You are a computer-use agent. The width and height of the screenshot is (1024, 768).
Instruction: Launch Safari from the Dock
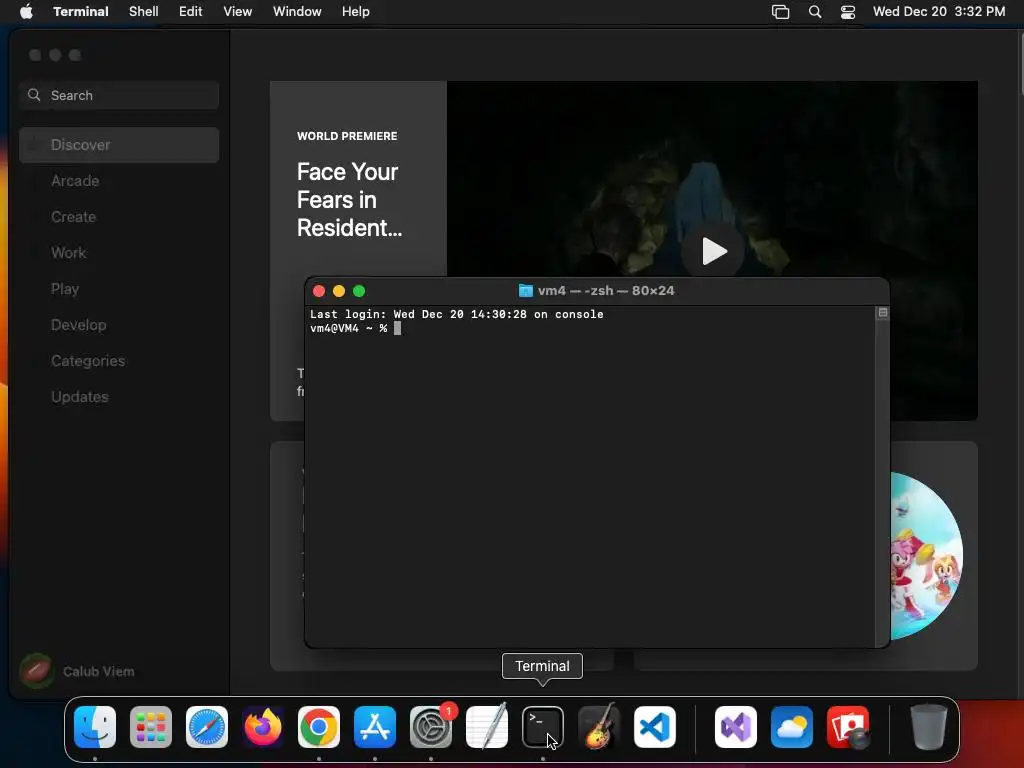pos(207,727)
